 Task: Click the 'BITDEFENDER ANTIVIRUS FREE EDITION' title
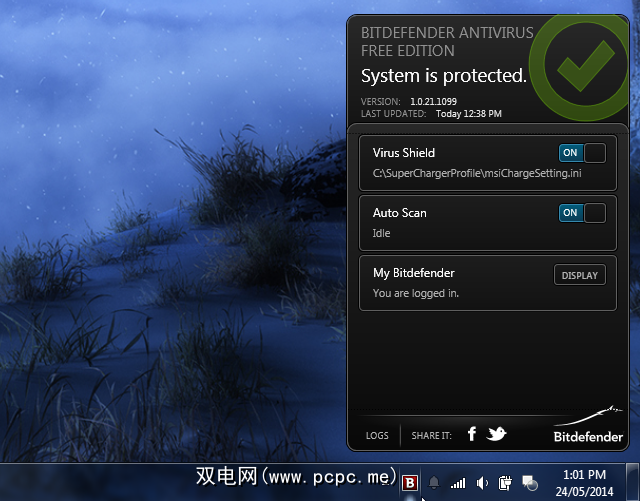pyautogui.click(x=447, y=42)
